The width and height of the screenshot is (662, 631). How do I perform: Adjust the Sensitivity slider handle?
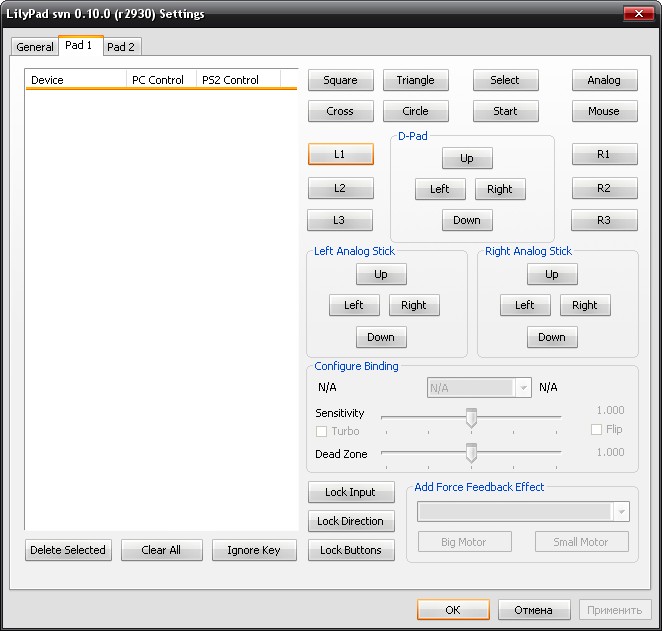[x=471, y=418]
